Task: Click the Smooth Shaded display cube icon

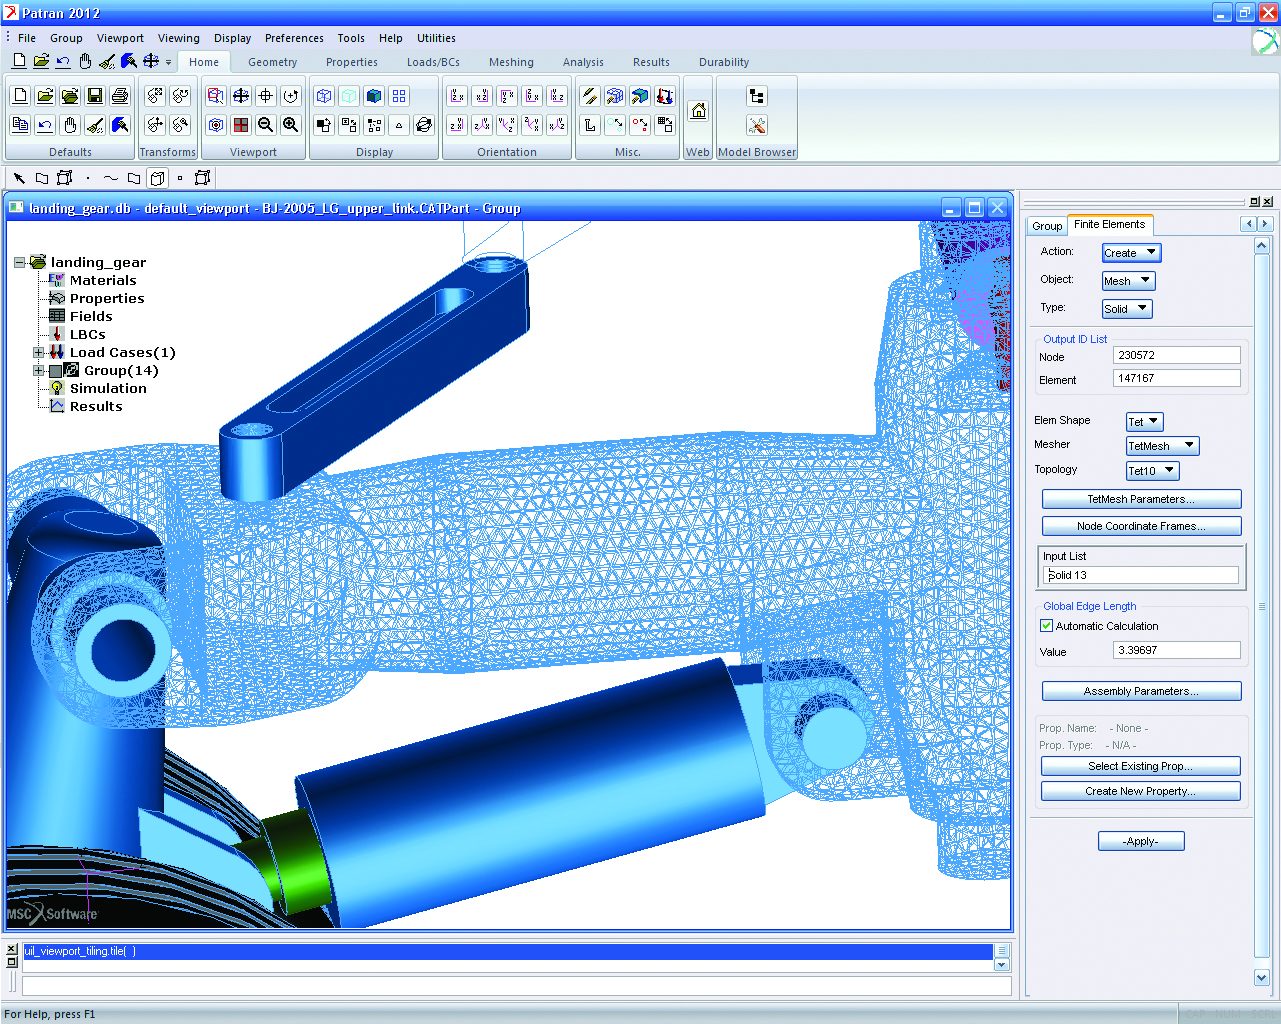Action: [x=374, y=96]
